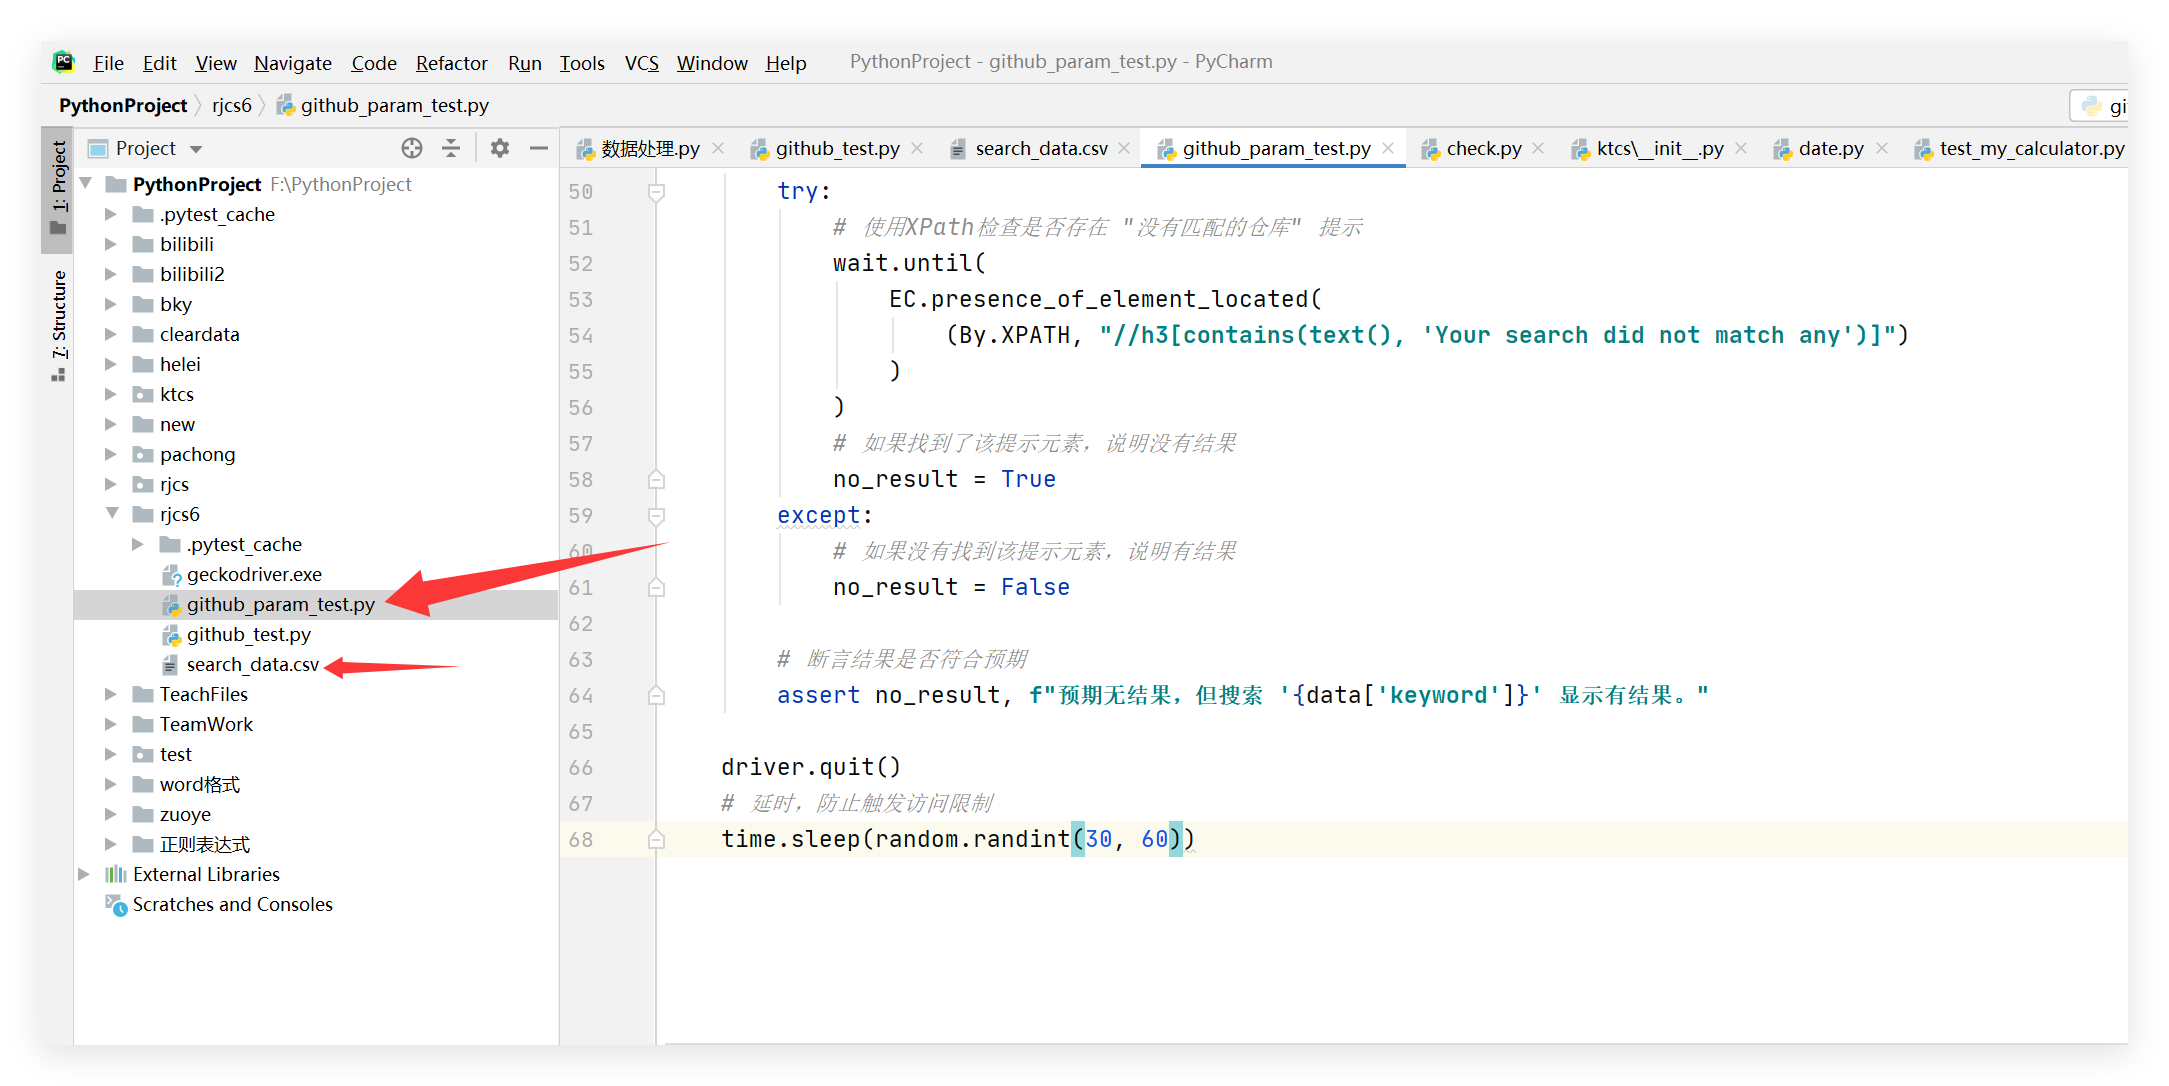Collapse the rjcs6 folder
This screenshot has width=2169, height=1086.
click(112, 514)
